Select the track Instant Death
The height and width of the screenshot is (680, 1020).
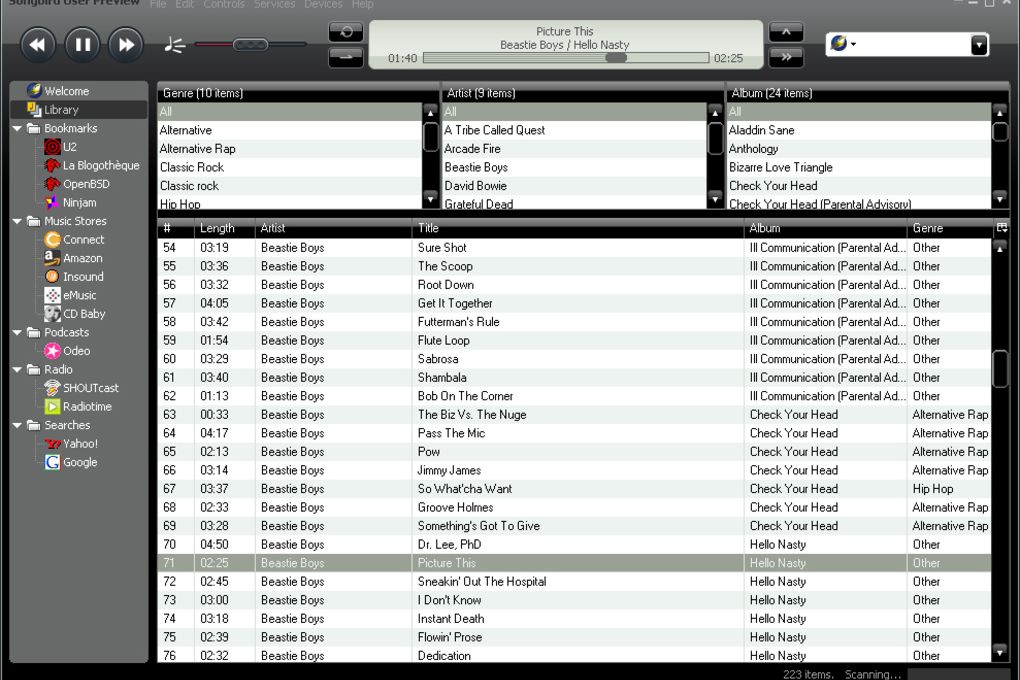pos(574,619)
